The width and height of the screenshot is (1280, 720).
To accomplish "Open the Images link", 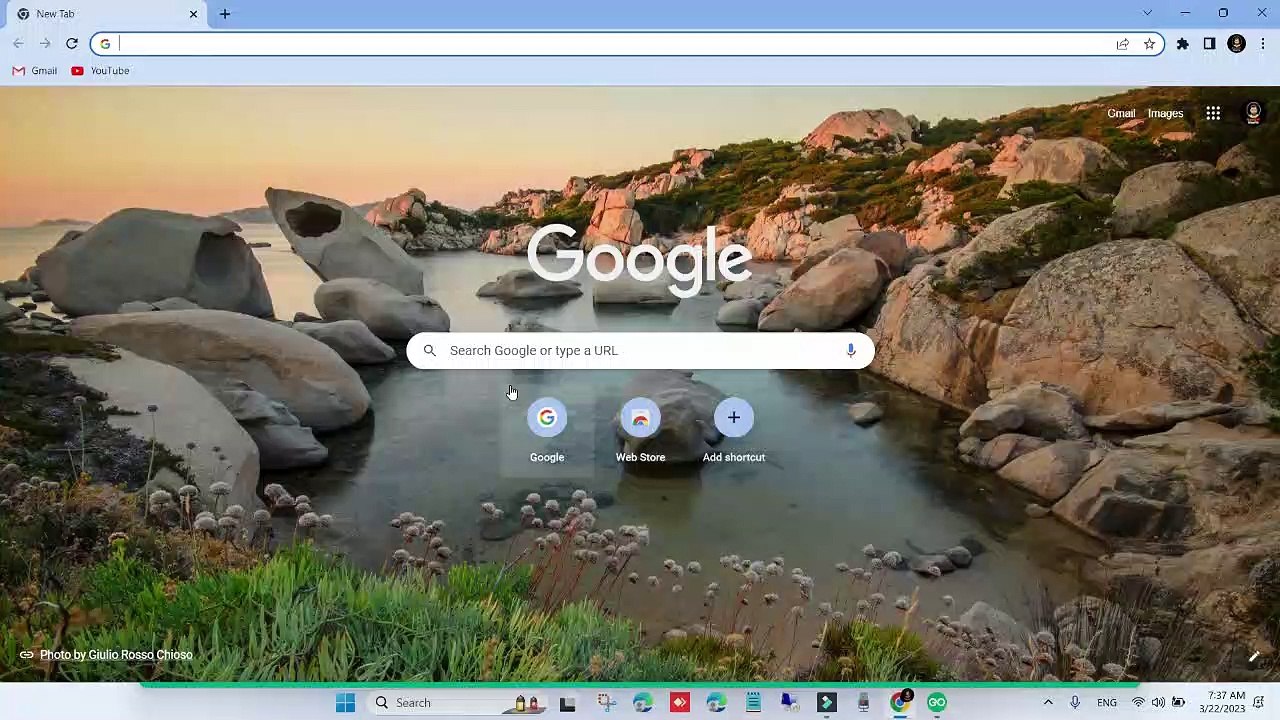I will 1166,114.
